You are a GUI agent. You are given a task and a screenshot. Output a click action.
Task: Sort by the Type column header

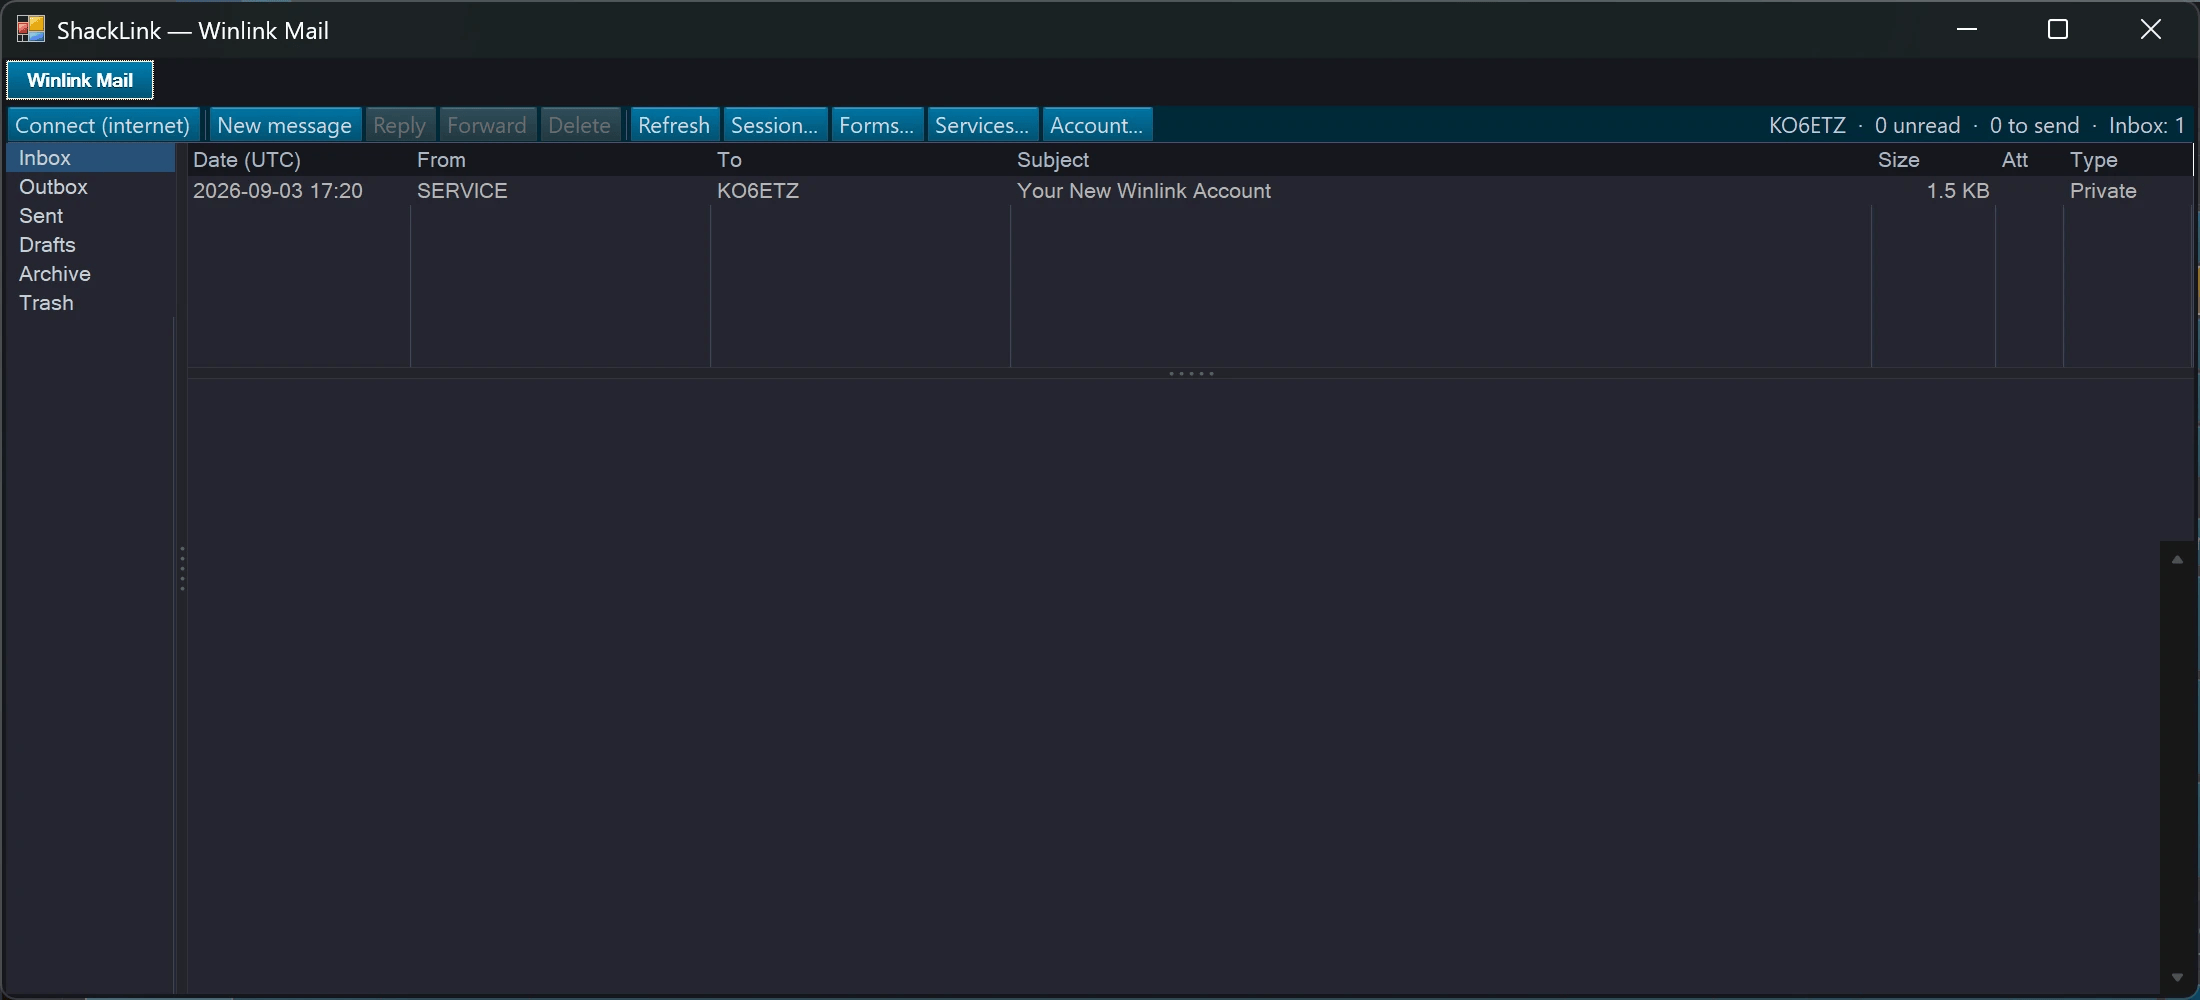click(2127, 160)
